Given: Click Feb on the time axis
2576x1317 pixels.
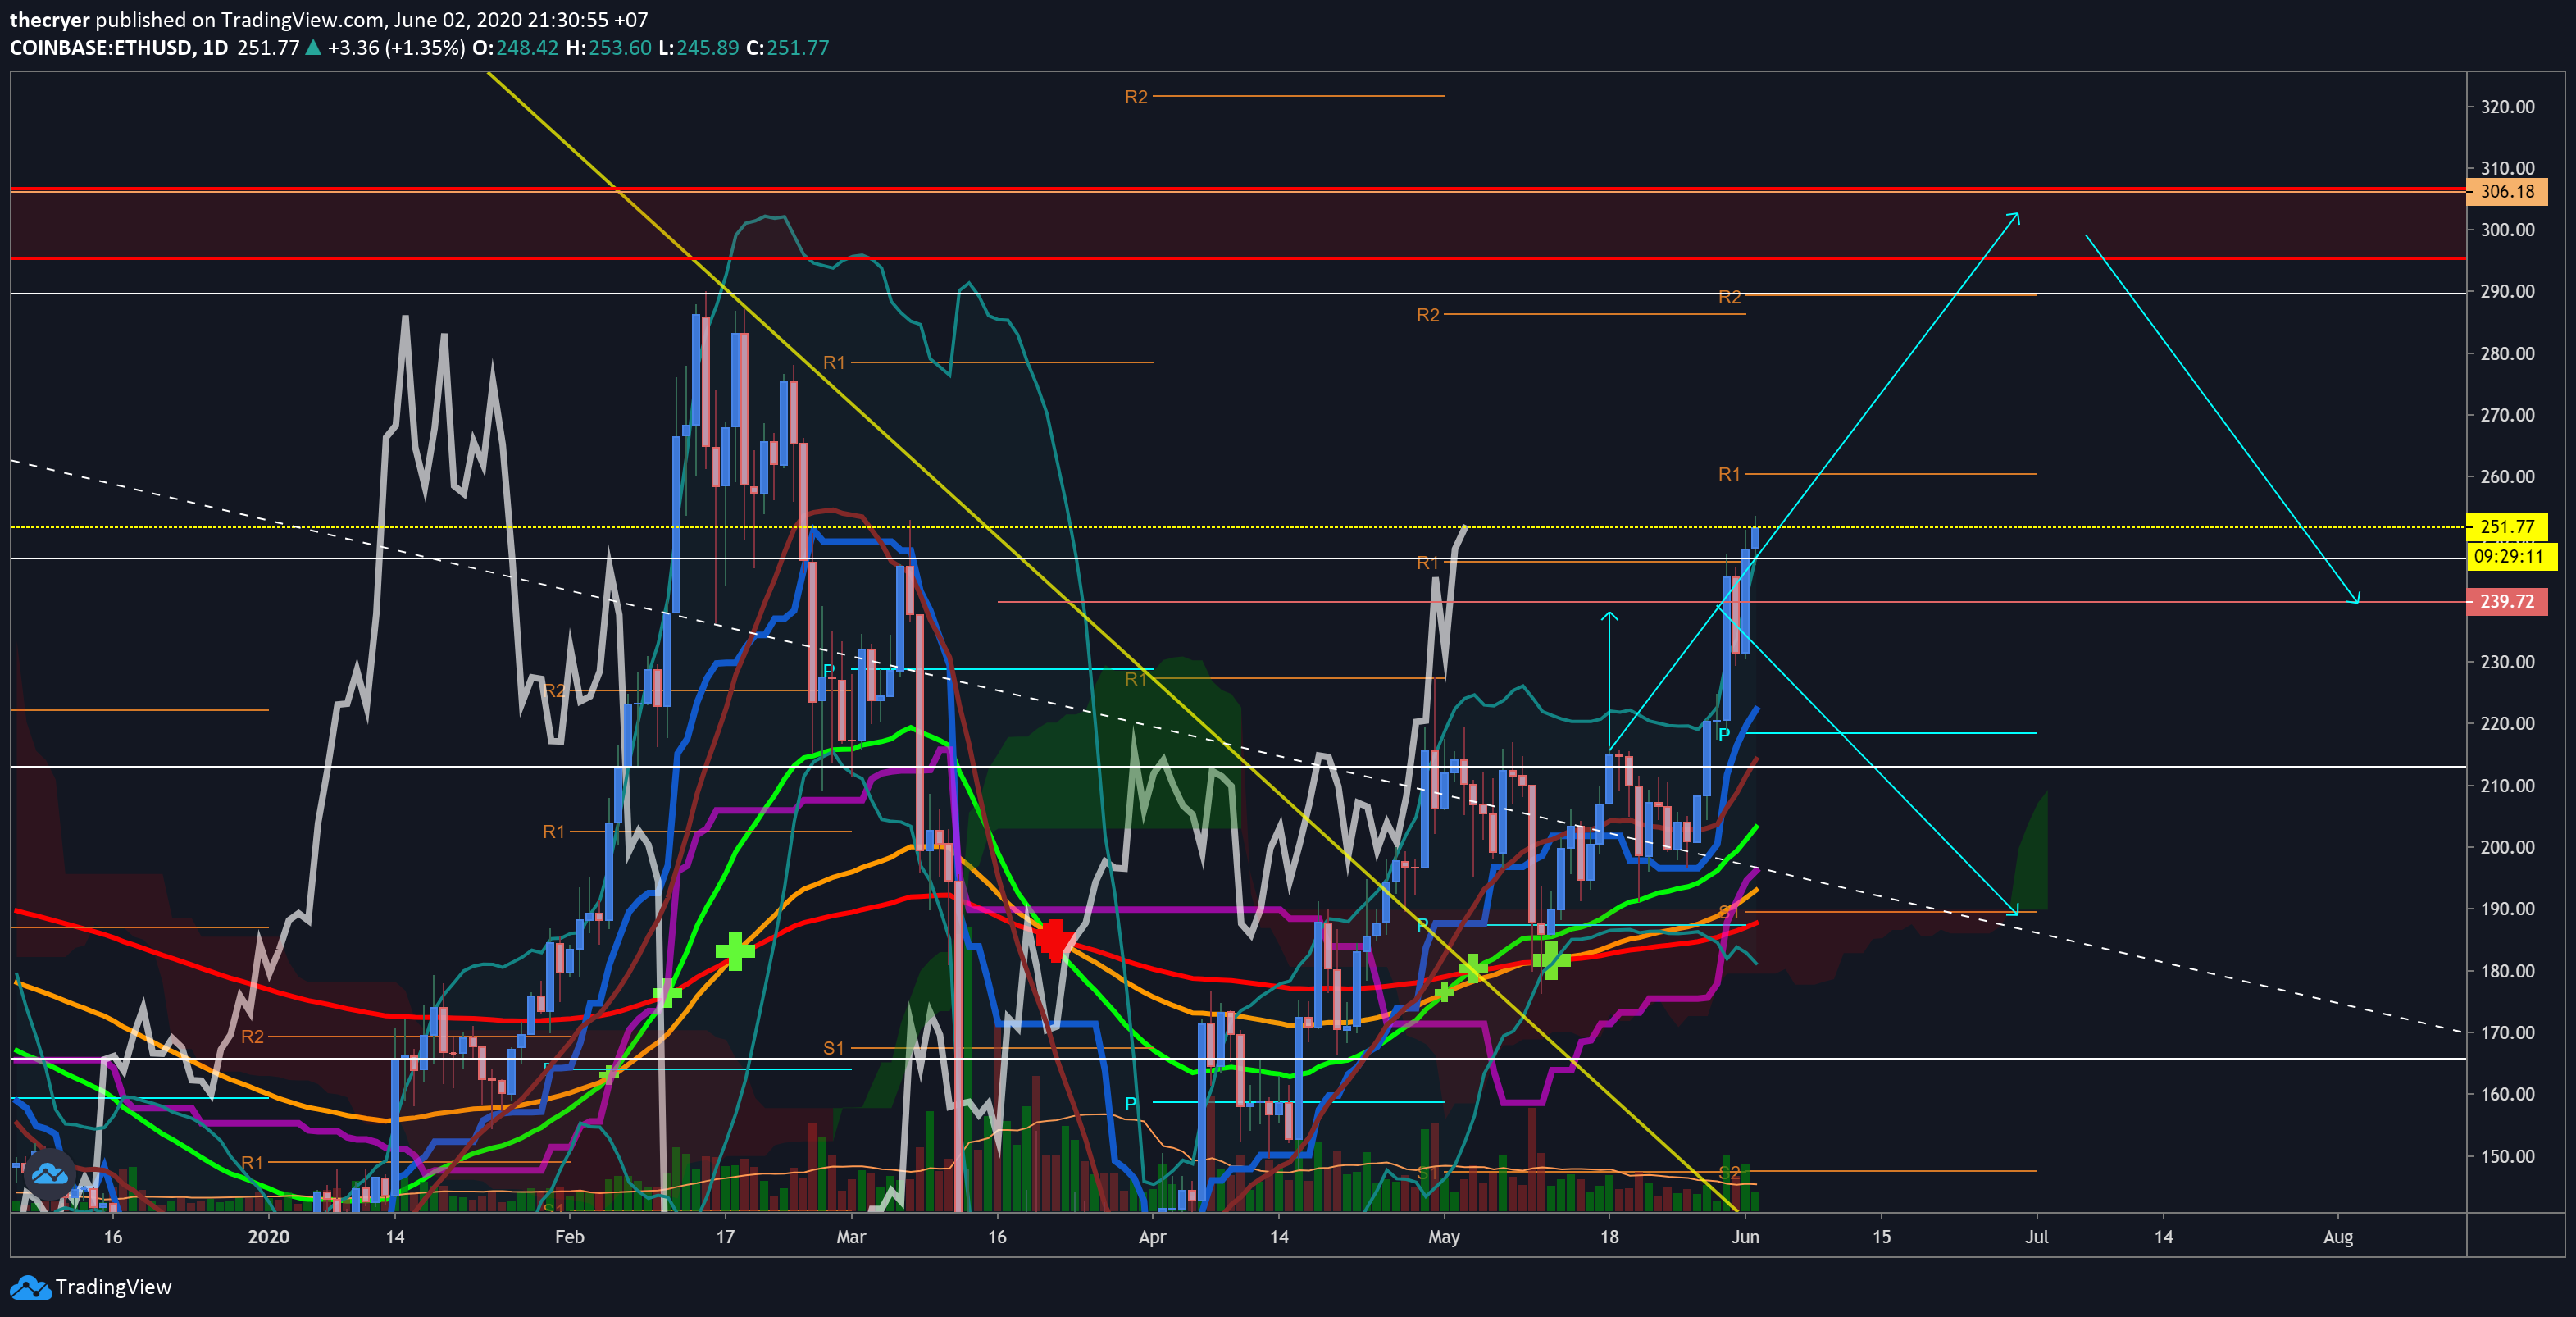Looking at the screenshot, I should tap(569, 1236).
